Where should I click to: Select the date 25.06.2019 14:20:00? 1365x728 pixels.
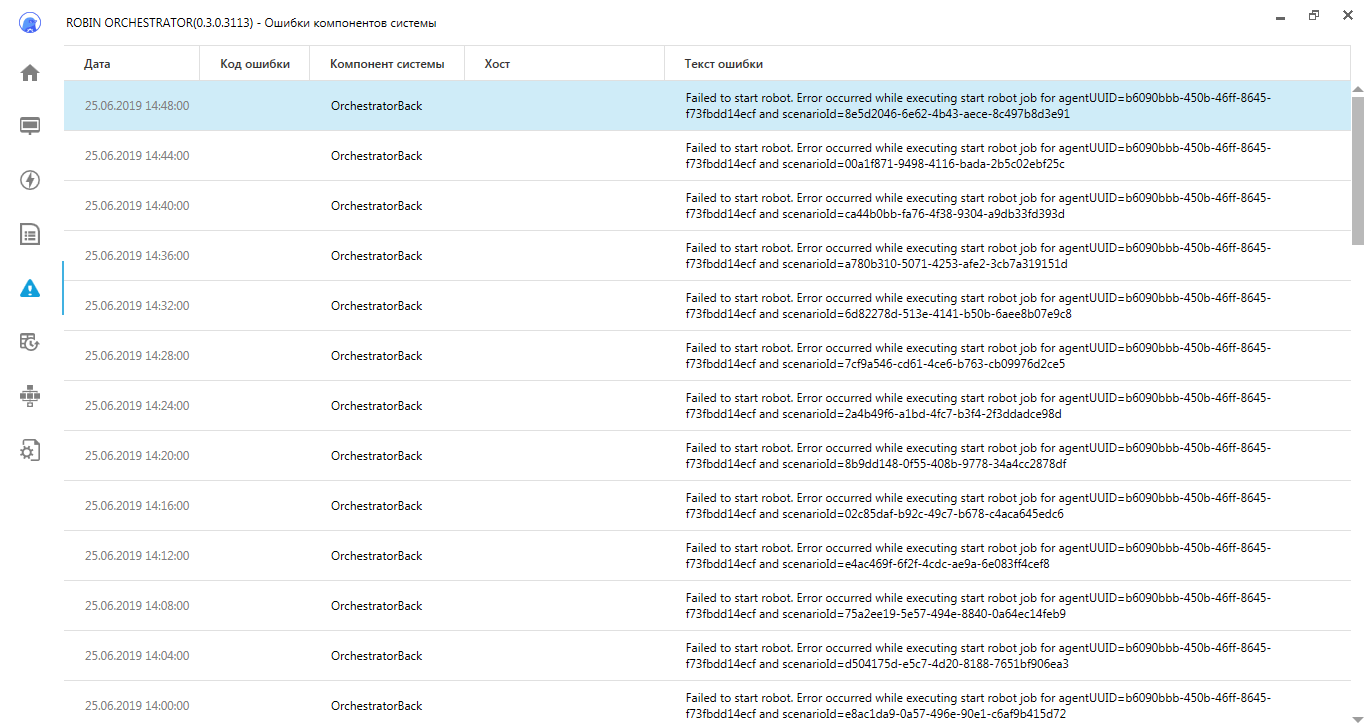(x=137, y=456)
